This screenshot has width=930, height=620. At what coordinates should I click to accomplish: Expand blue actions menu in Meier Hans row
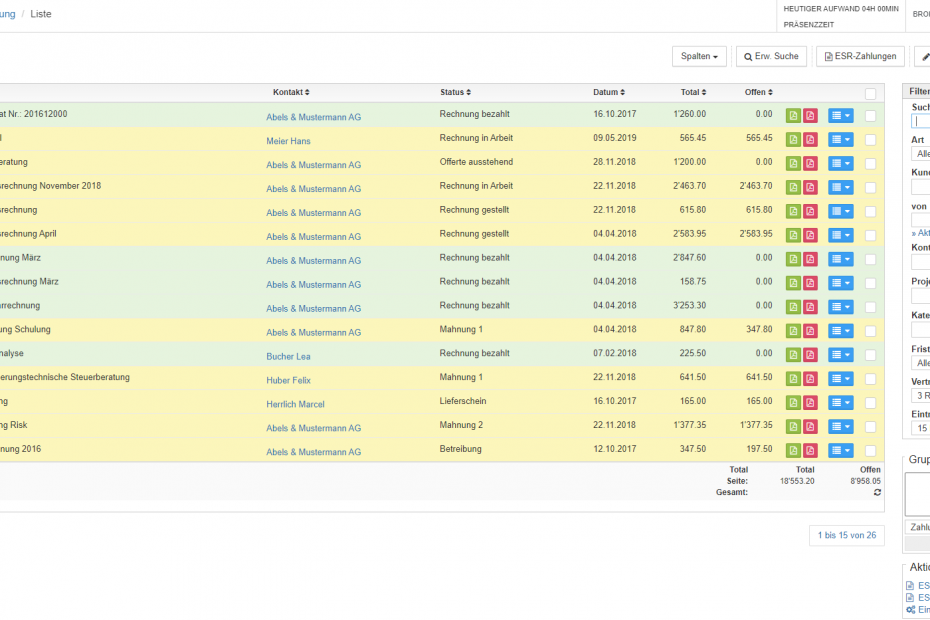840,139
